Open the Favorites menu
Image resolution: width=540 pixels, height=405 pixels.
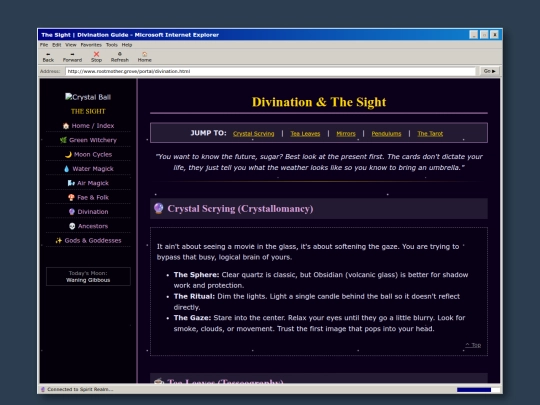[91, 45]
